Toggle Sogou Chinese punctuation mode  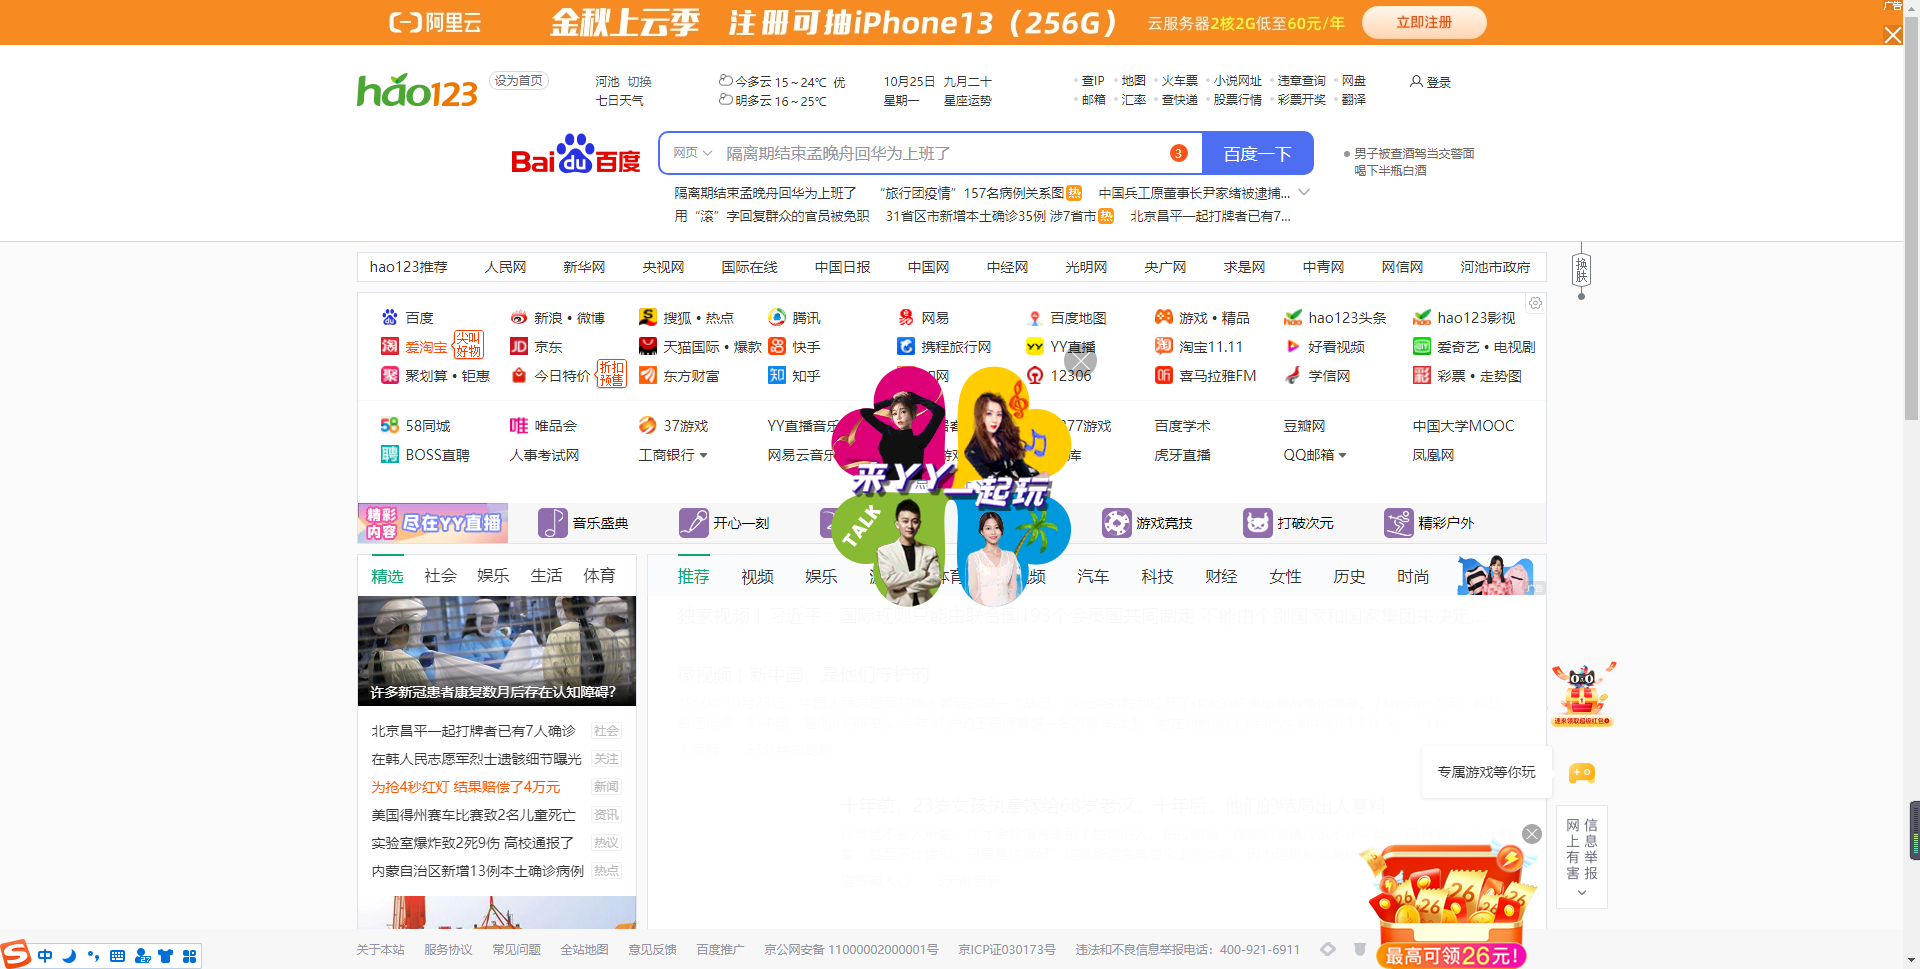pyautogui.click(x=93, y=956)
